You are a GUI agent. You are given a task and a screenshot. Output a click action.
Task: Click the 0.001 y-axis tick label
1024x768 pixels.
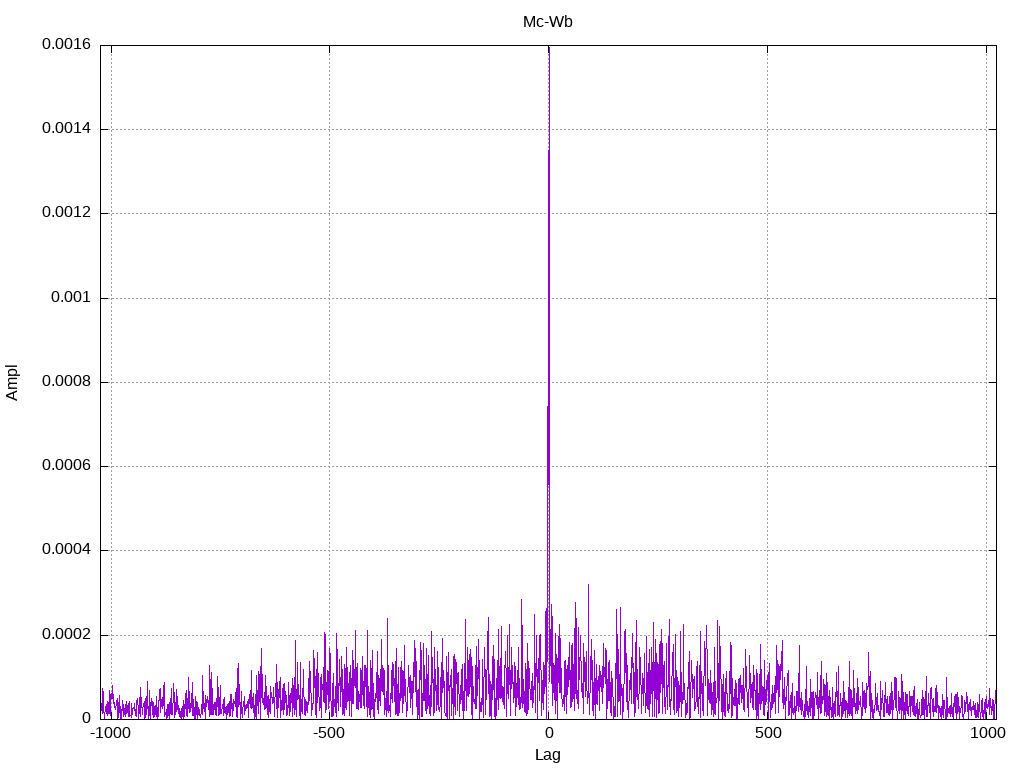(70, 298)
